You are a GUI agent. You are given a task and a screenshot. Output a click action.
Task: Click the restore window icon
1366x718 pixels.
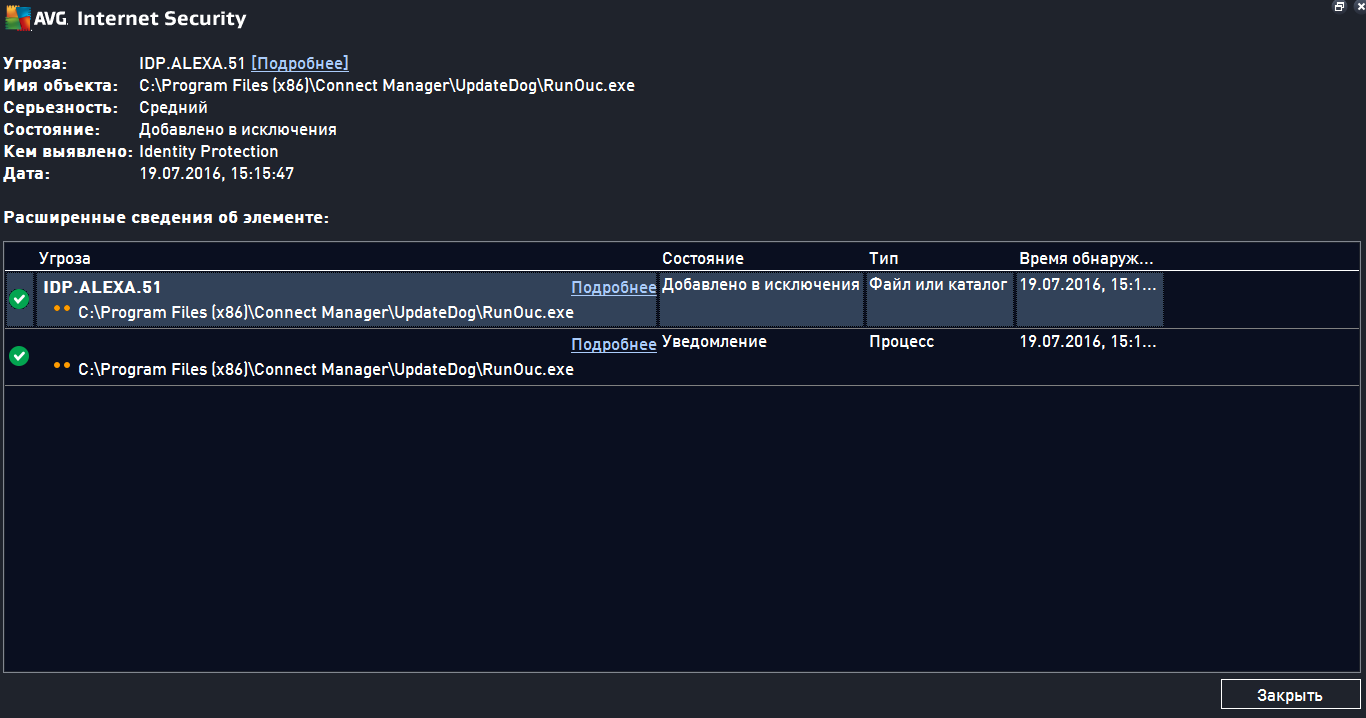1339,6
